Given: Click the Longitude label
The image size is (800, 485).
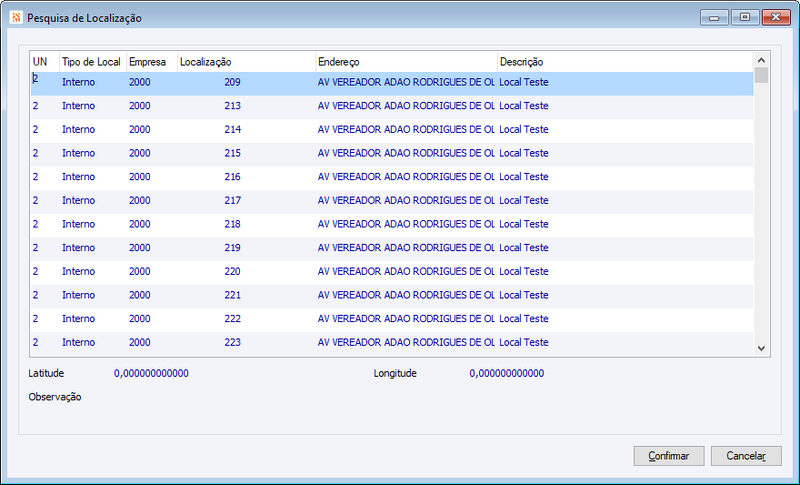Looking at the screenshot, I should point(395,373).
